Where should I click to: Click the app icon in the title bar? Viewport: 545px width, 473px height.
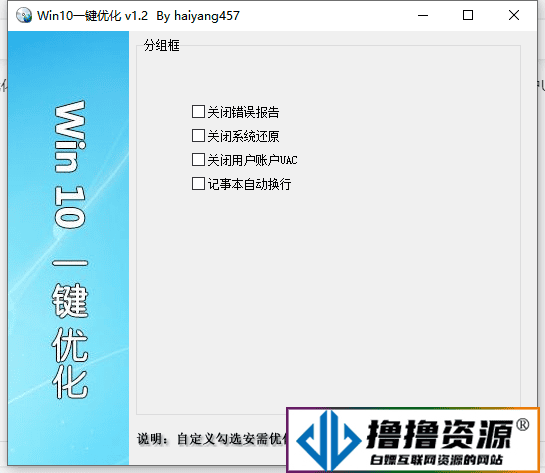click(24, 16)
